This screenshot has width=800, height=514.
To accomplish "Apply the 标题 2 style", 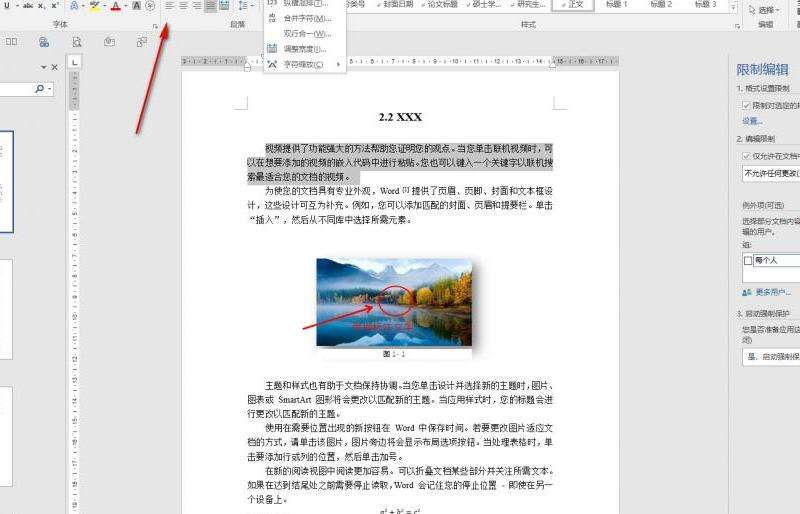I will (661, 5).
